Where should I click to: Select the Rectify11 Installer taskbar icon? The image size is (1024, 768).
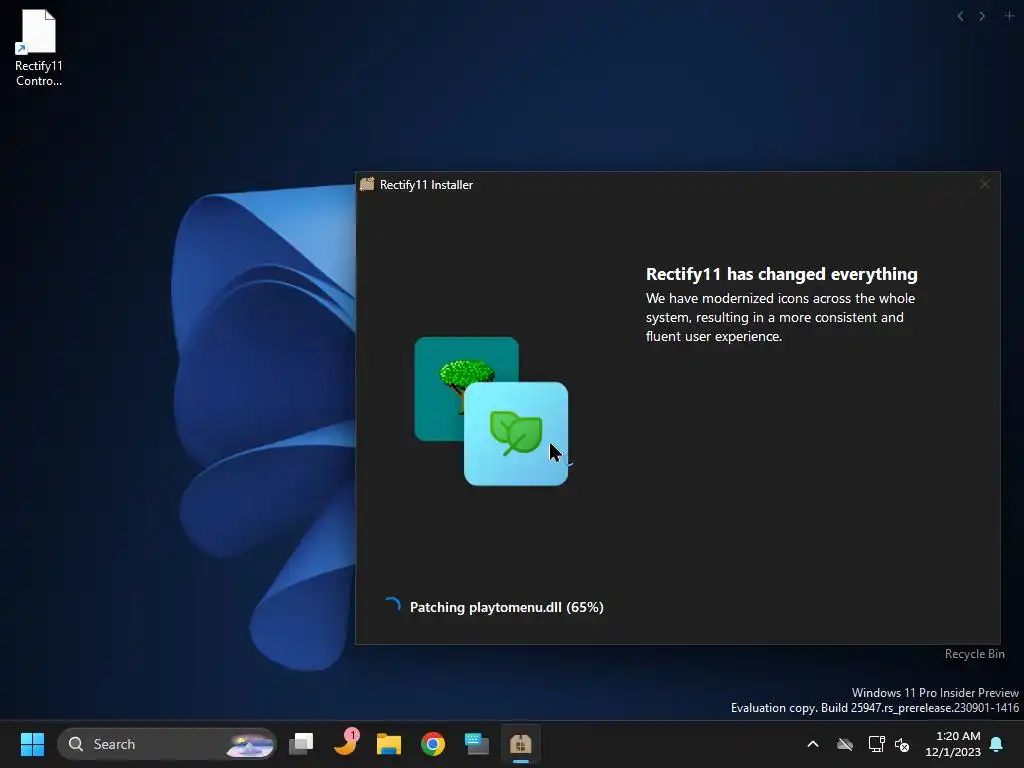[x=520, y=744]
